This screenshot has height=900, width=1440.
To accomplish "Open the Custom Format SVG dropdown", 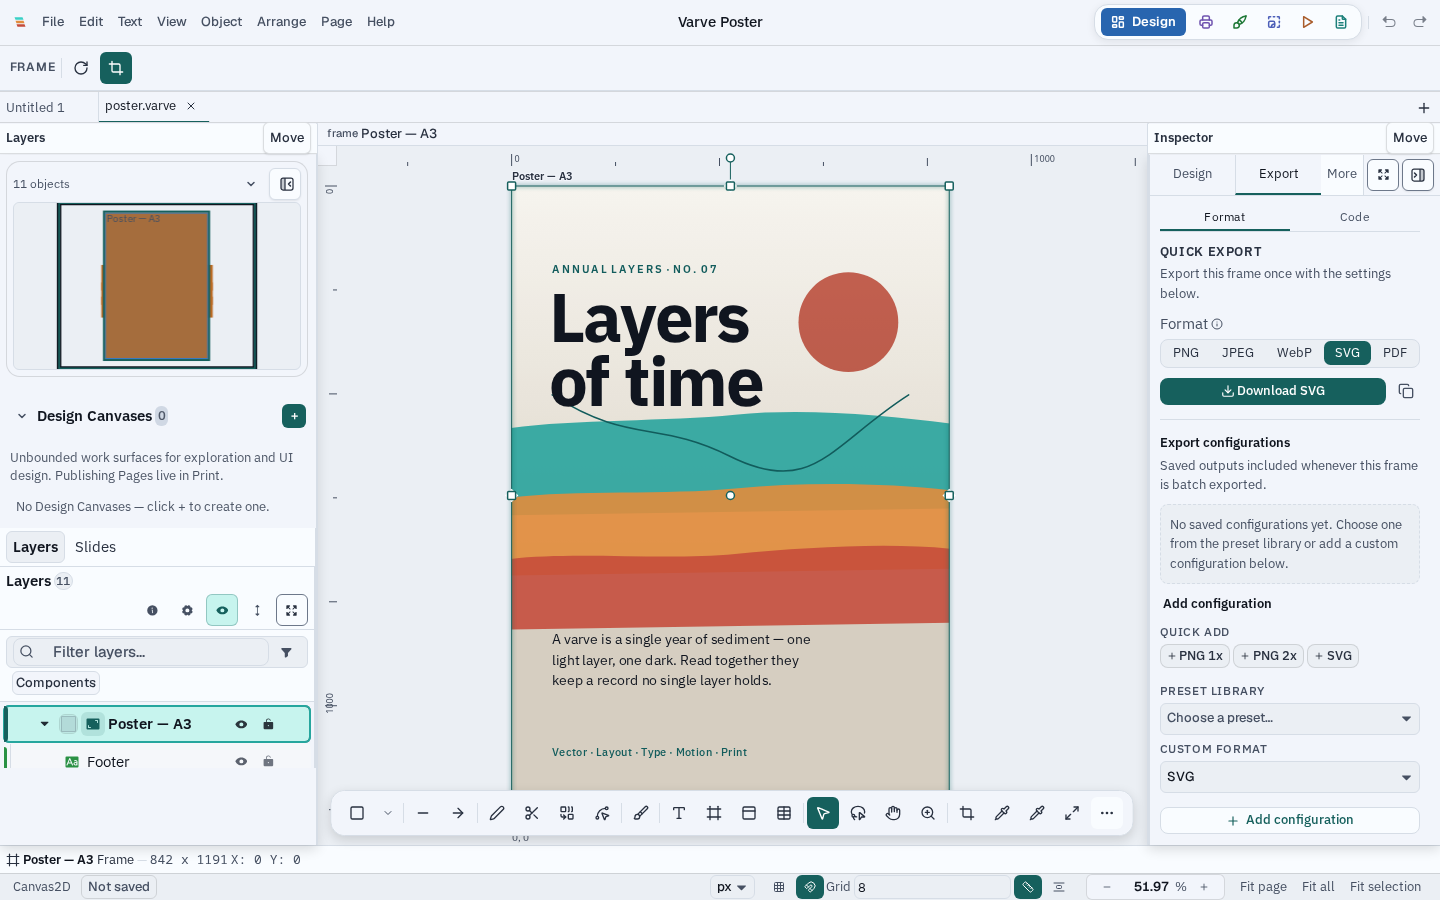I will pyautogui.click(x=1290, y=777).
